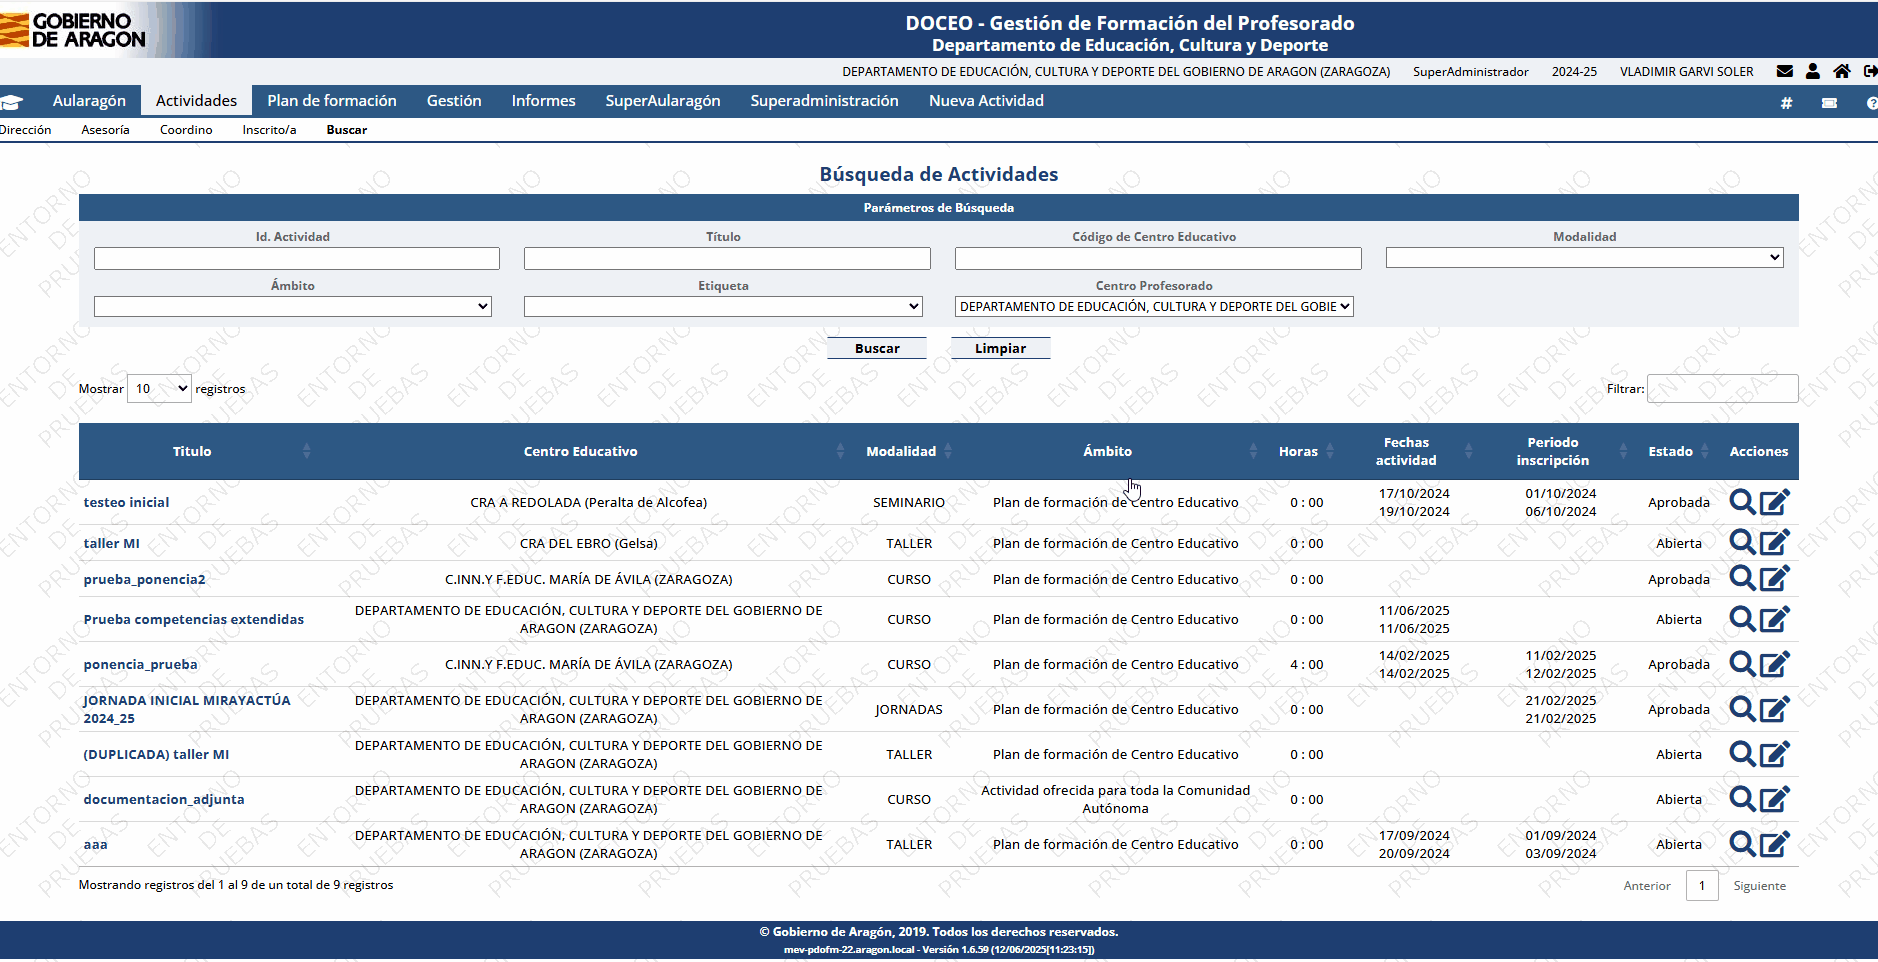Focus the Filtrar input field
The height and width of the screenshot is (962, 1878).
click(x=1722, y=389)
